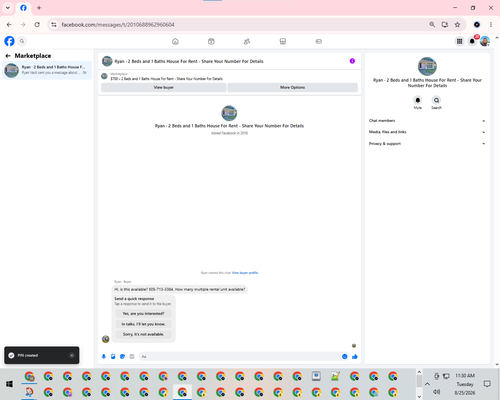
Task: Open the emoji picker in message box
Action: (344, 357)
